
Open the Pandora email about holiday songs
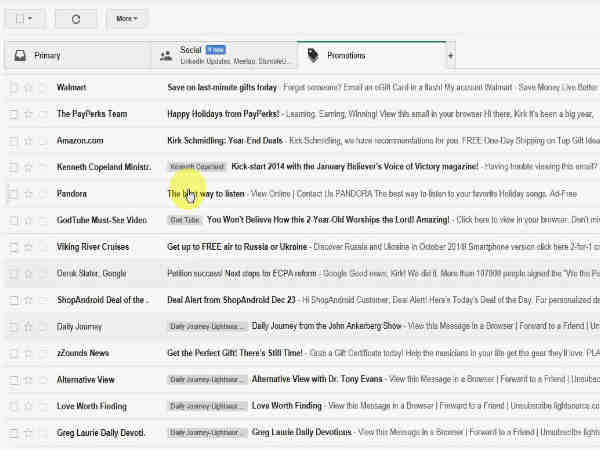point(300,194)
